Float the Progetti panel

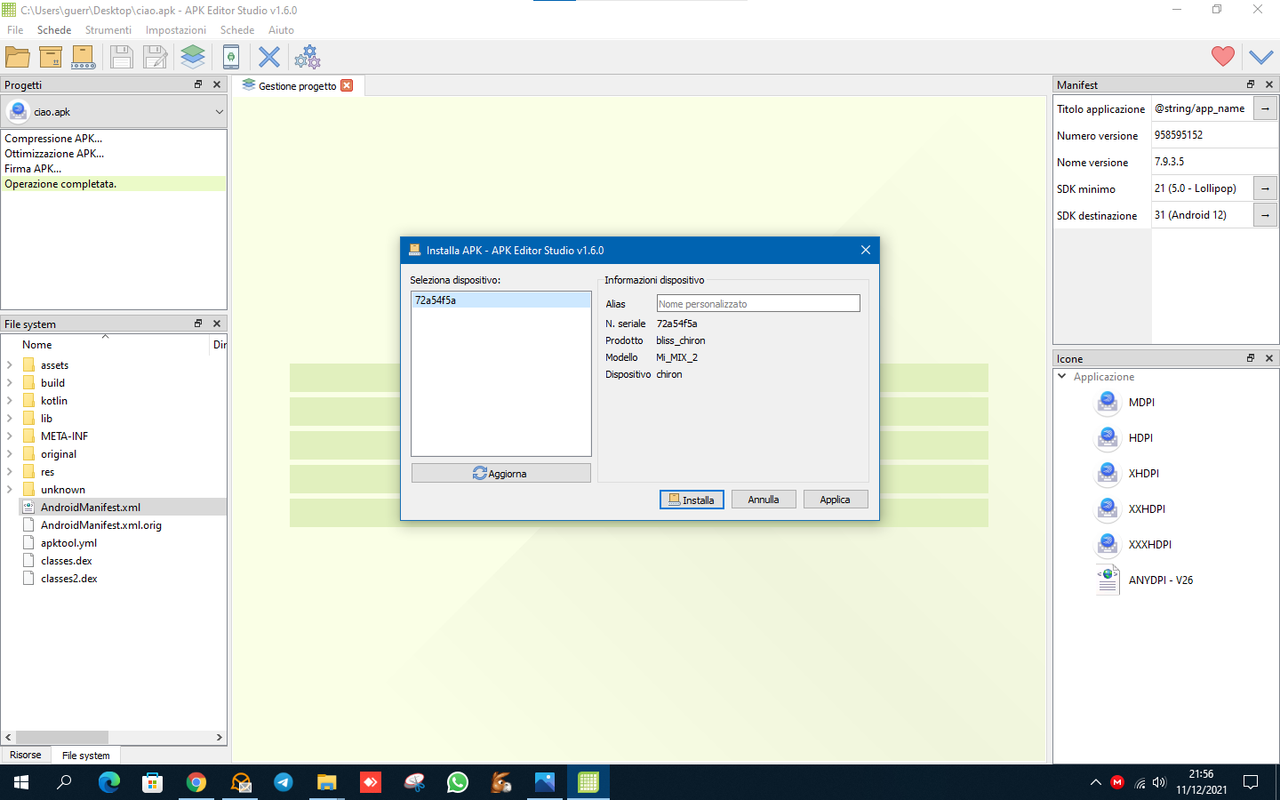tap(198, 85)
